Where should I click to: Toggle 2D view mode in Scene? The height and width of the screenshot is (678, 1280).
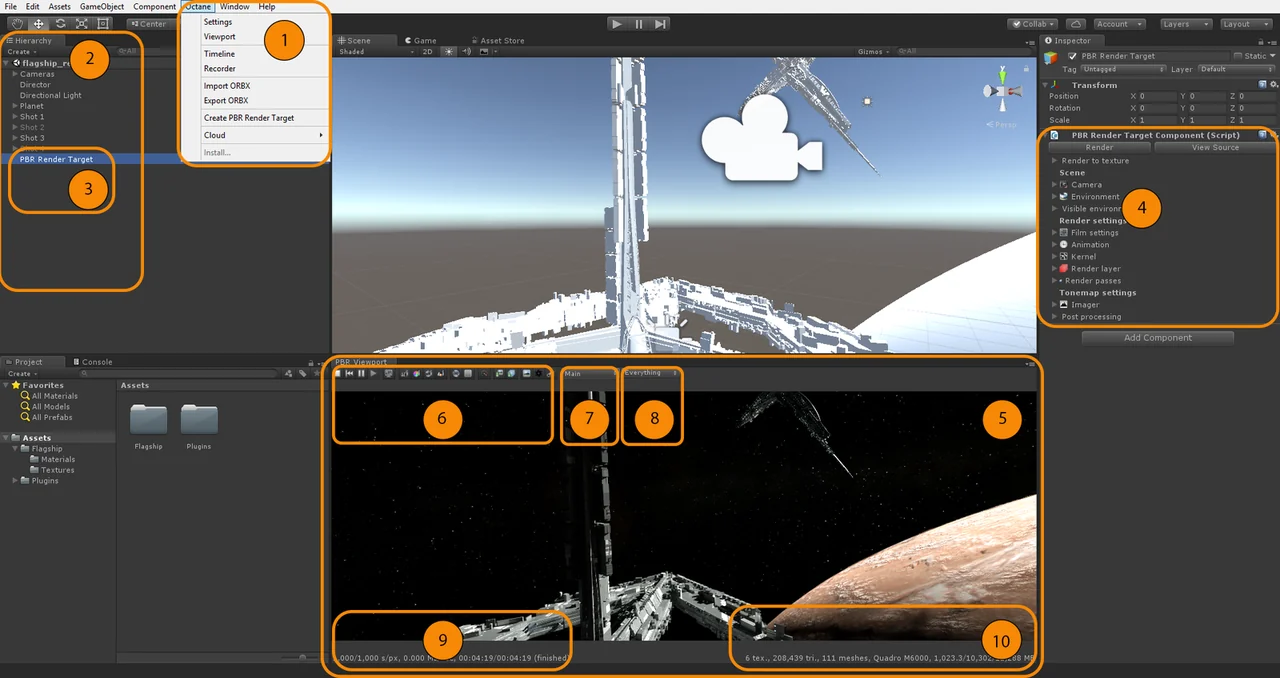pyautogui.click(x=427, y=51)
